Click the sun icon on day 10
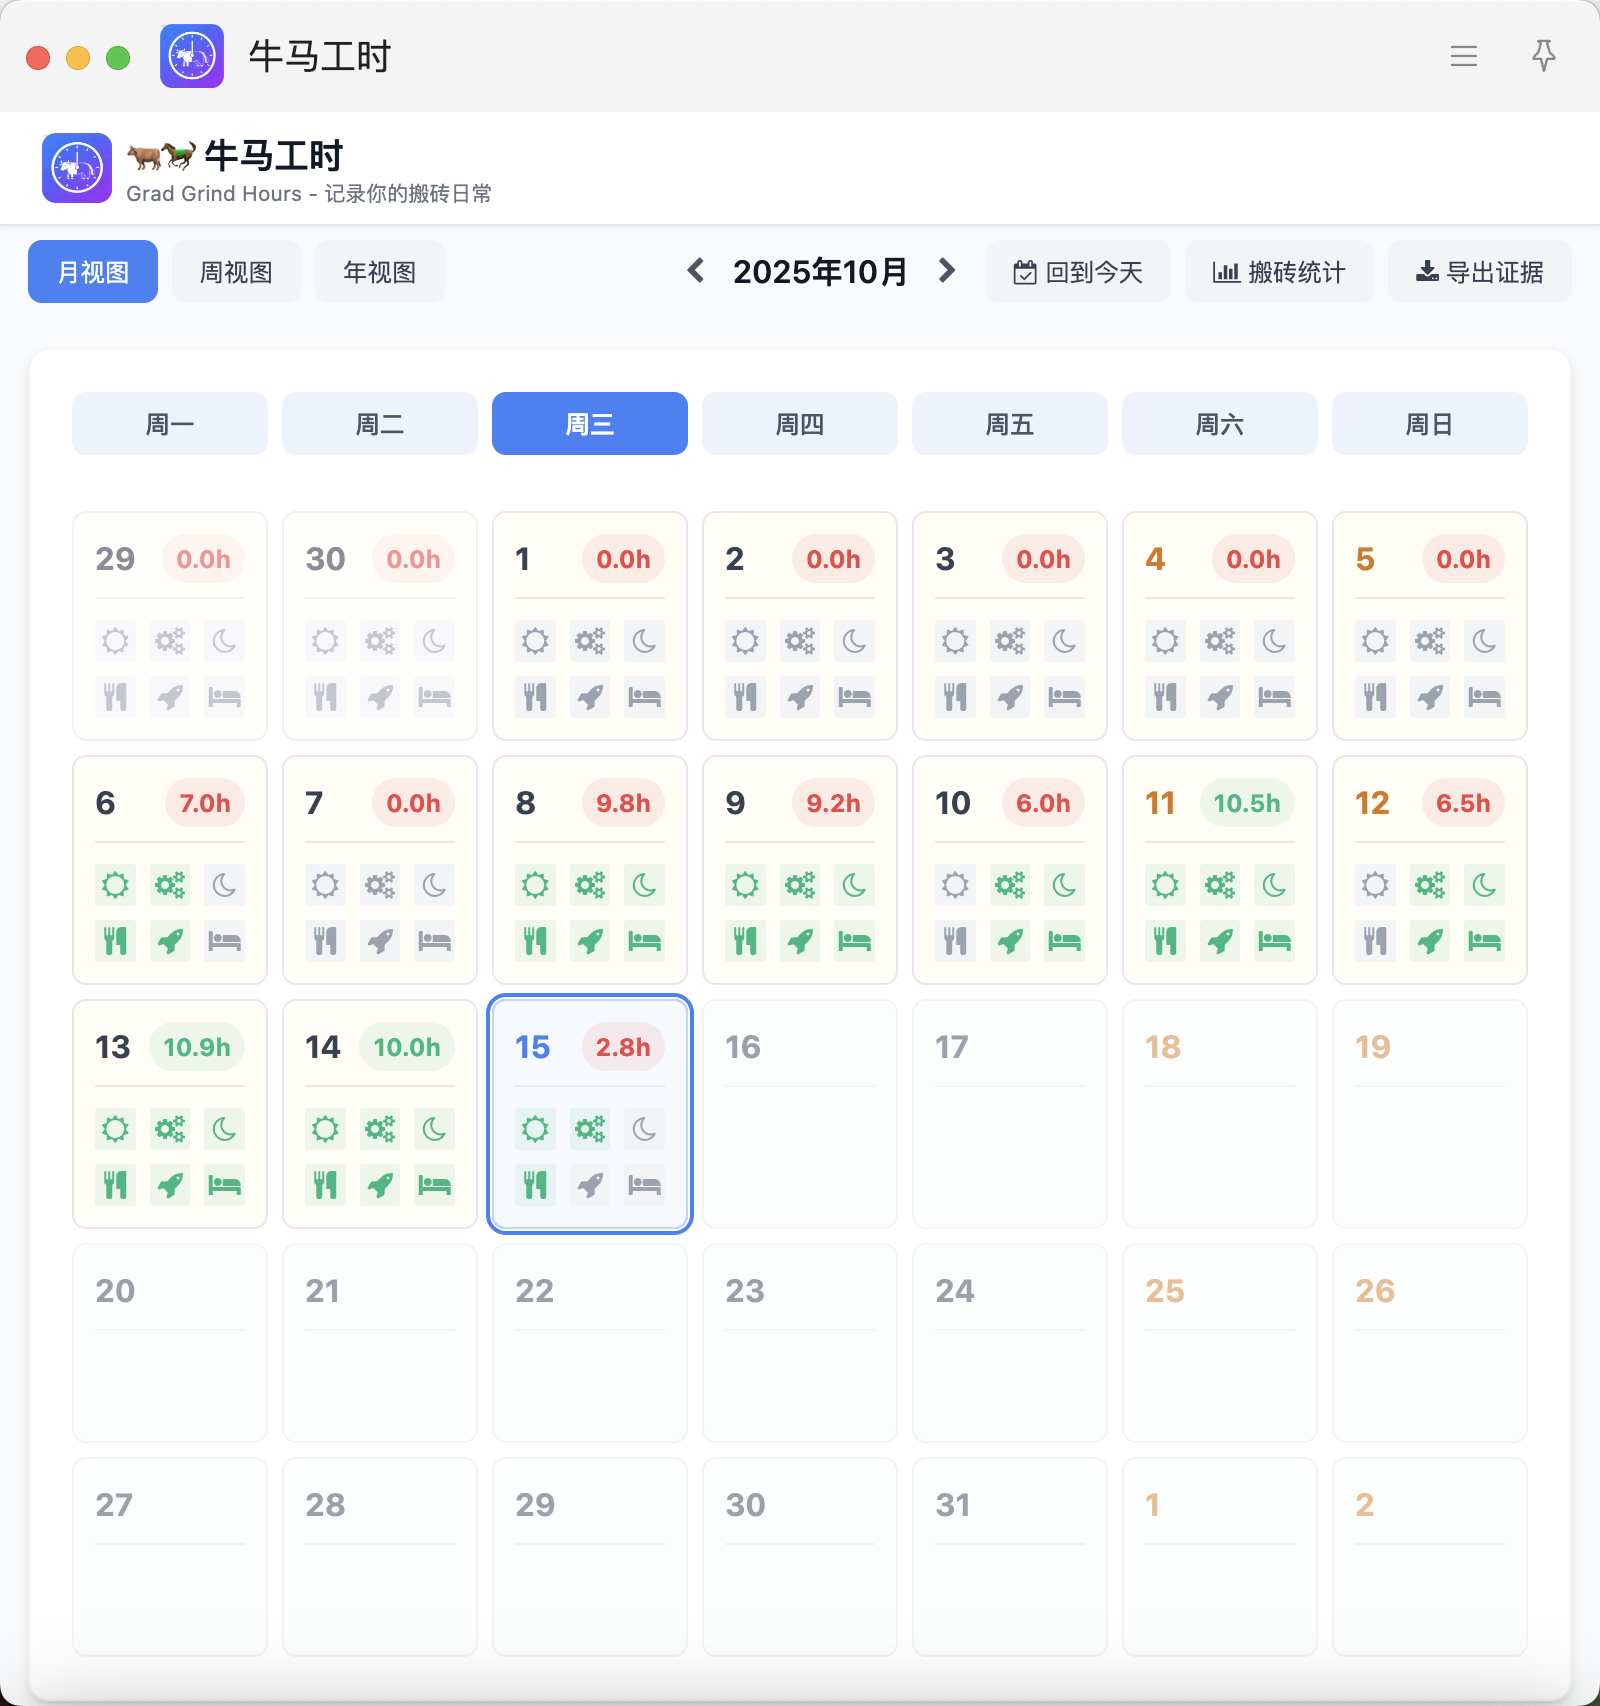Viewport: 1600px width, 1706px height. tap(955, 885)
